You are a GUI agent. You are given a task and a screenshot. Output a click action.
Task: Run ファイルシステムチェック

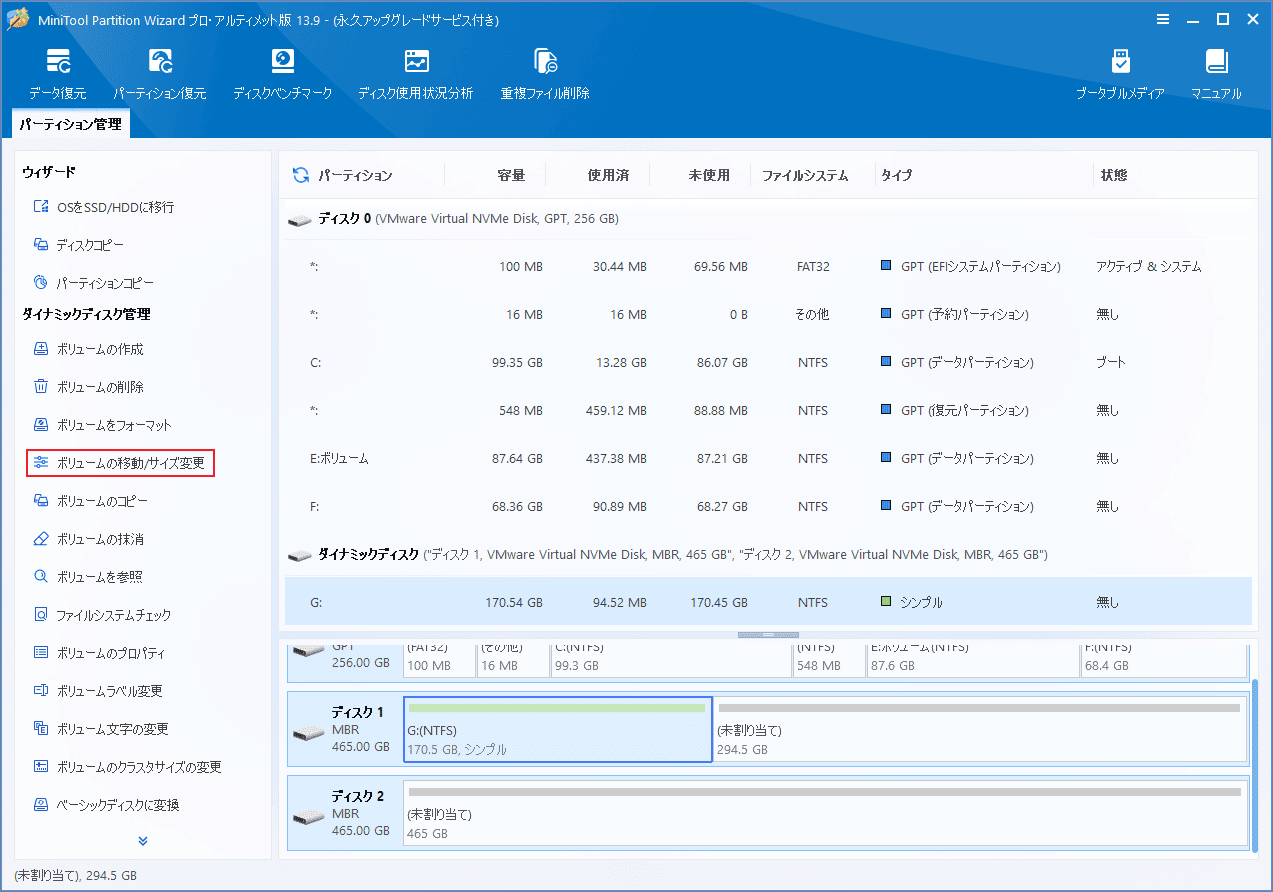(102, 615)
